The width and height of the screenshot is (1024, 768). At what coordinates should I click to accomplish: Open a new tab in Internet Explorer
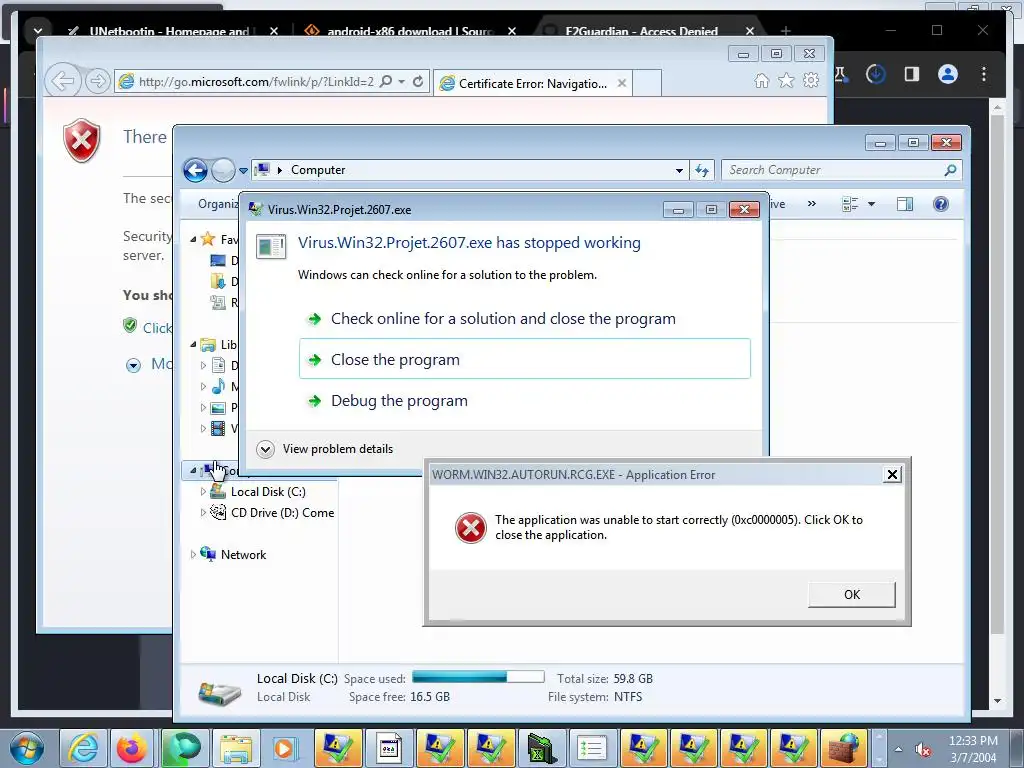[x=647, y=83]
